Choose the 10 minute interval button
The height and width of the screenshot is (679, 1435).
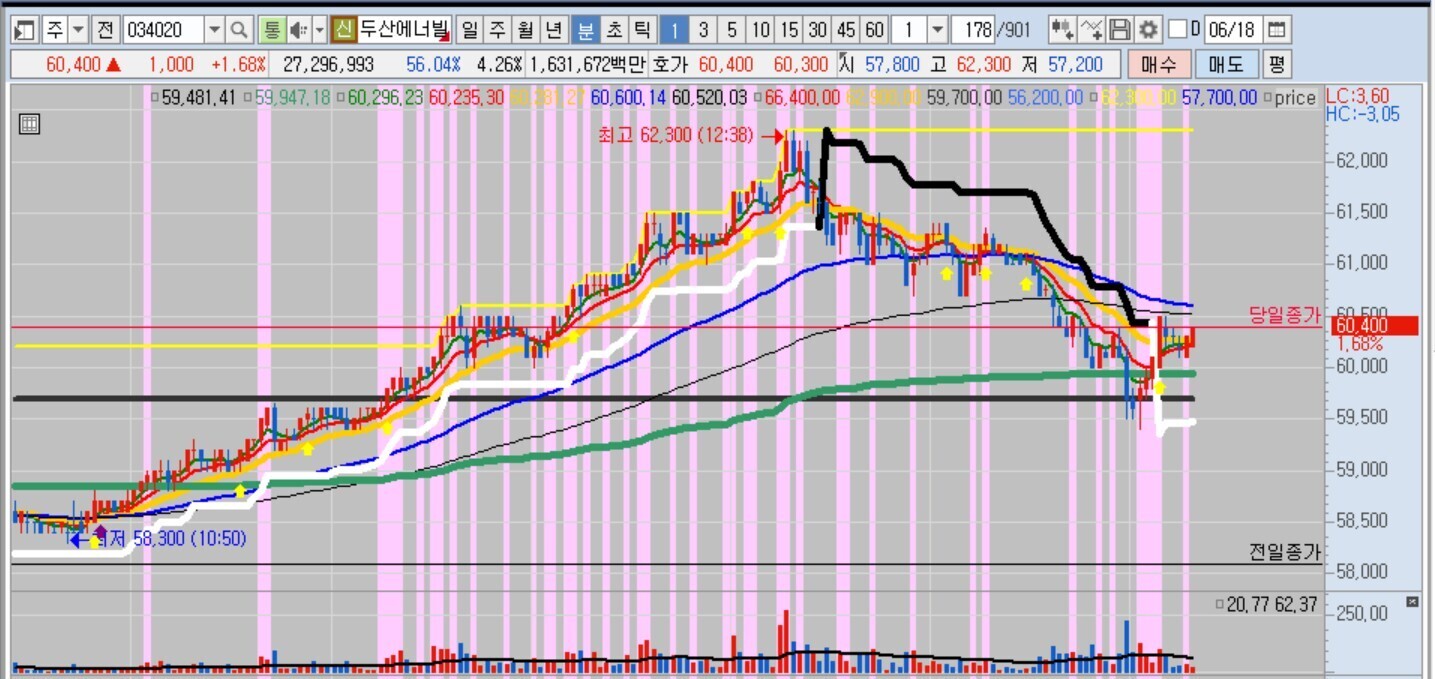[761, 29]
